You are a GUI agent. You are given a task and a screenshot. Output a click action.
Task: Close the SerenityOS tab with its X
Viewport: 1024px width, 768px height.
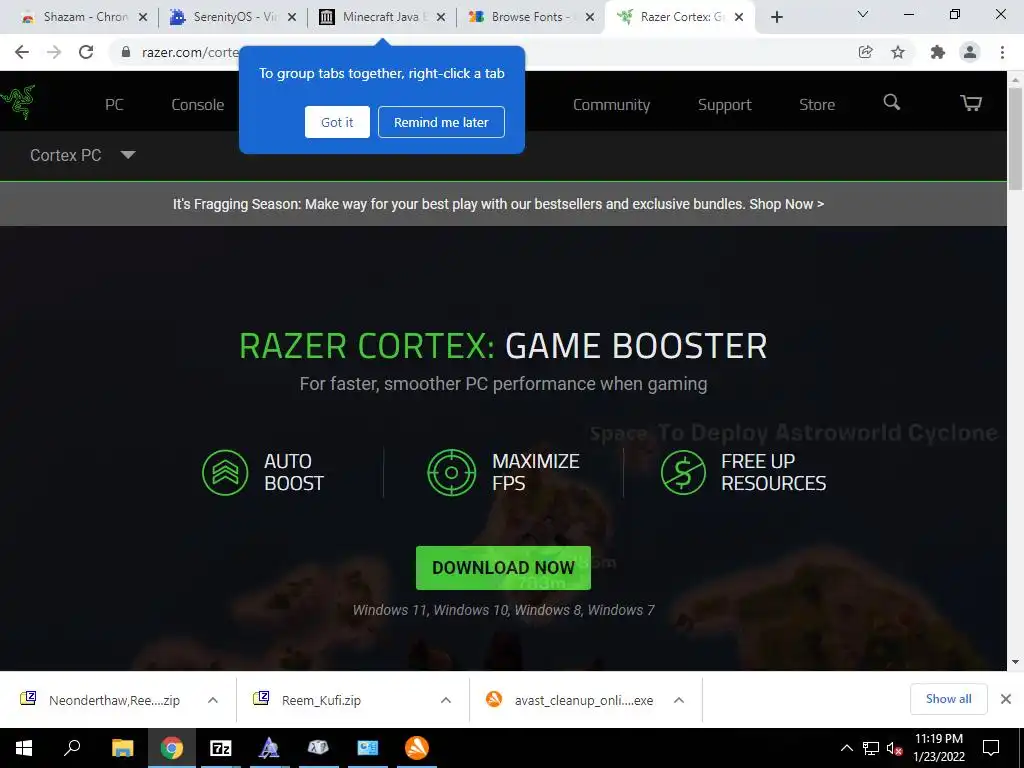pyautogui.click(x=292, y=17)
